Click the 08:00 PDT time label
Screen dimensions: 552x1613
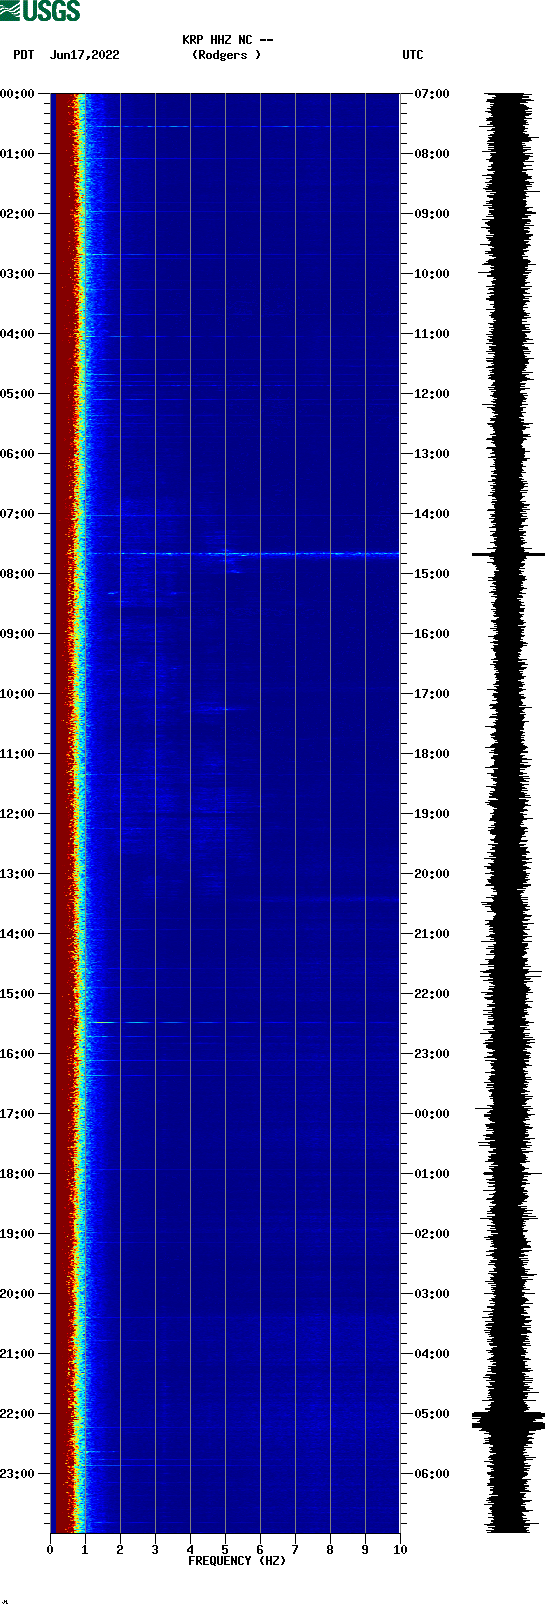pyautogui.click(x=18, y=574)
